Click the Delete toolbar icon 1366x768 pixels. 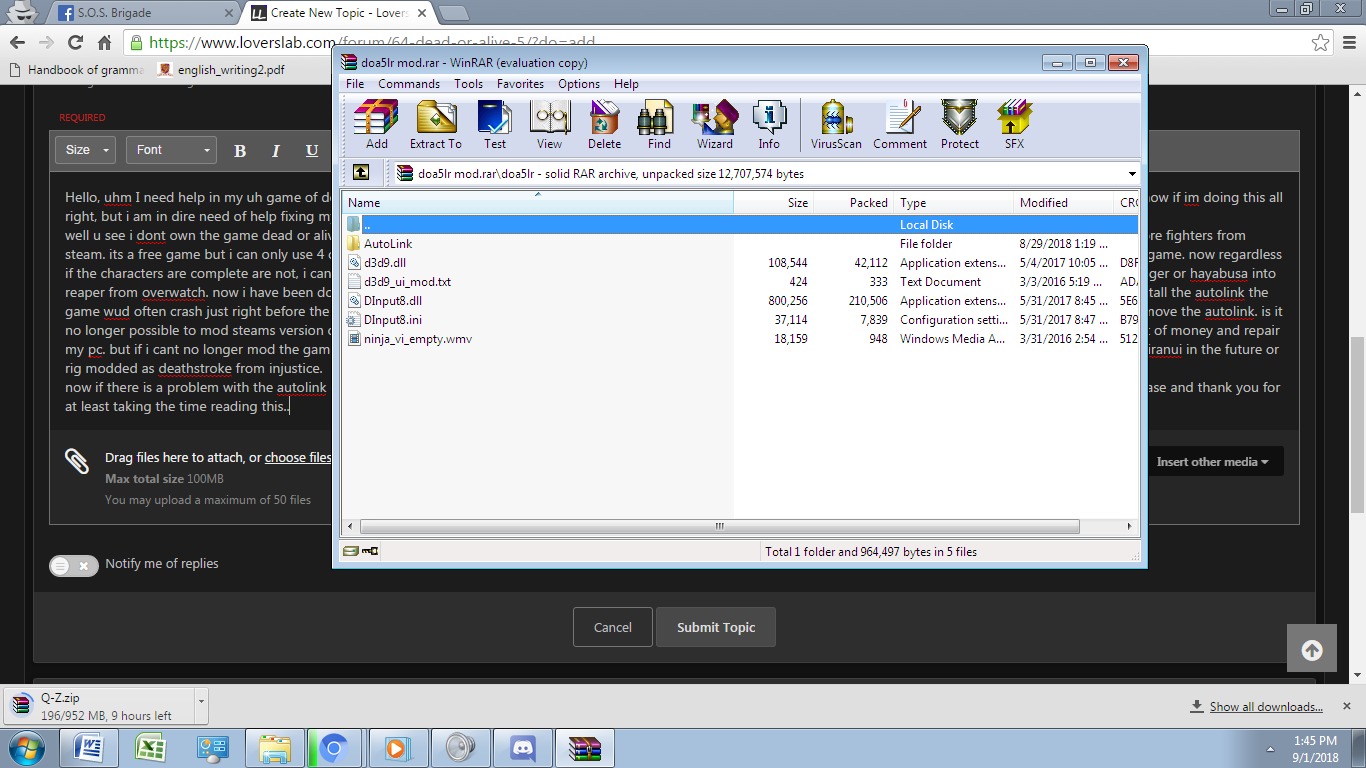[x=604, y=125]
